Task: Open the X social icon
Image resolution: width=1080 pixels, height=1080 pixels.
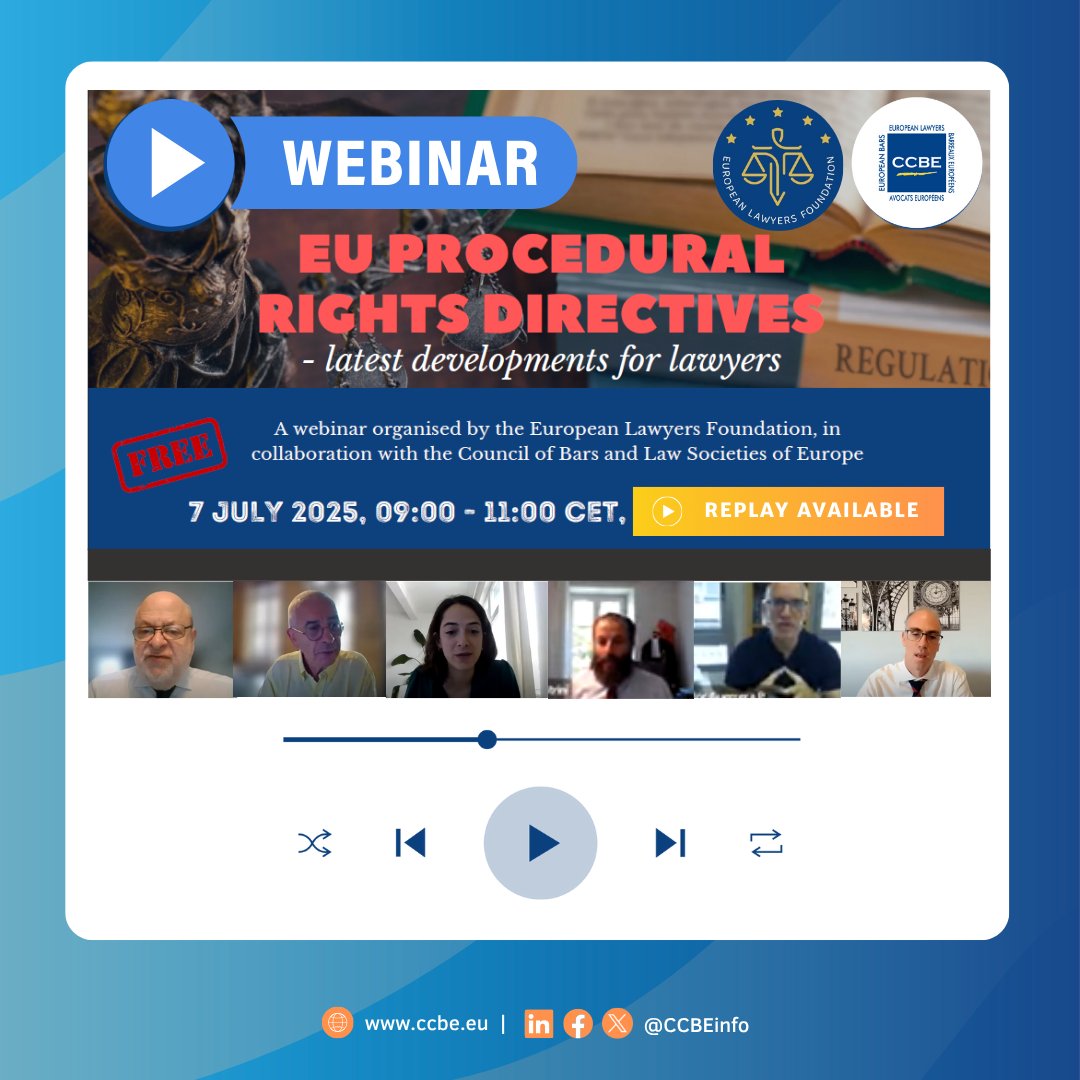Action: (x=617, y=1024)
